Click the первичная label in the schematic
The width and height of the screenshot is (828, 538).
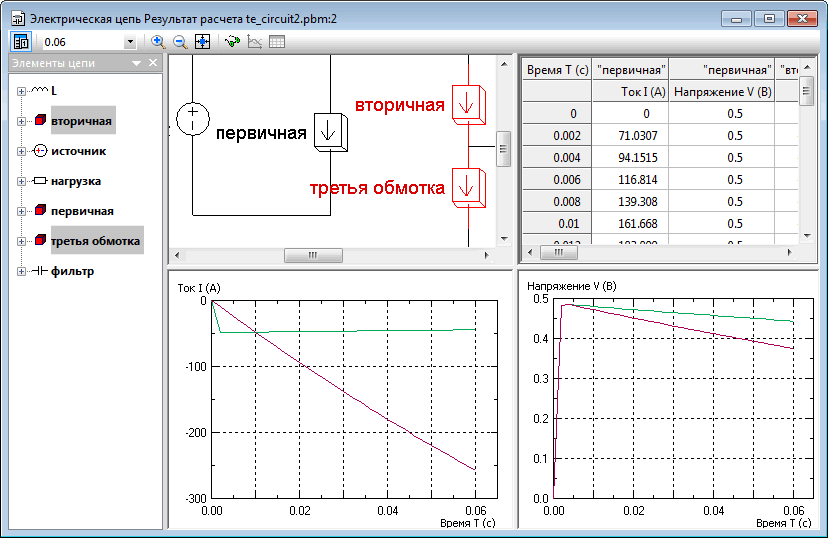tap(261, 133)
